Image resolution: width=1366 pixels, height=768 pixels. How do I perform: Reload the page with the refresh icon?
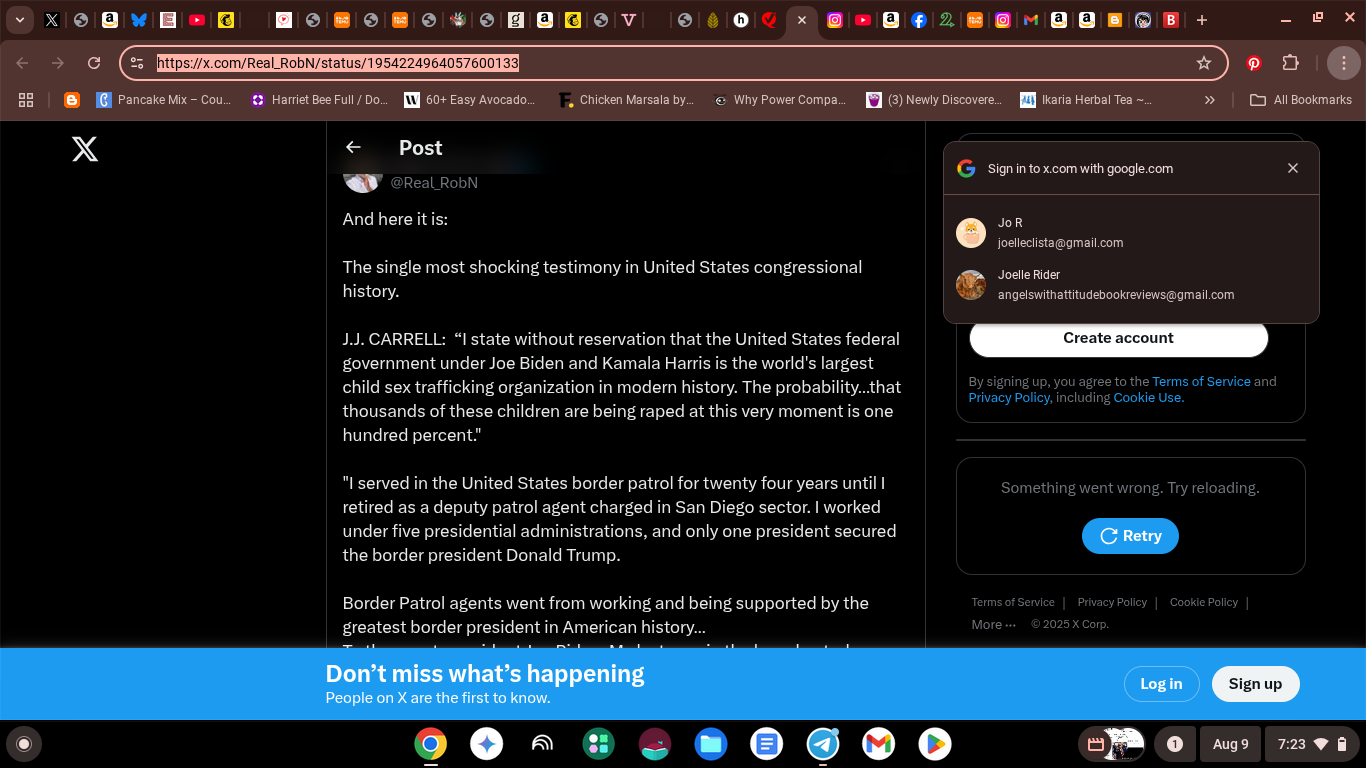point(94,63)
